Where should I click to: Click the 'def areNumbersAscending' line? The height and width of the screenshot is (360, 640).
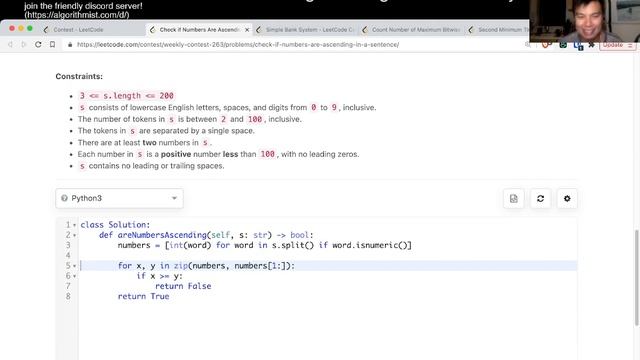coord(206,235)
